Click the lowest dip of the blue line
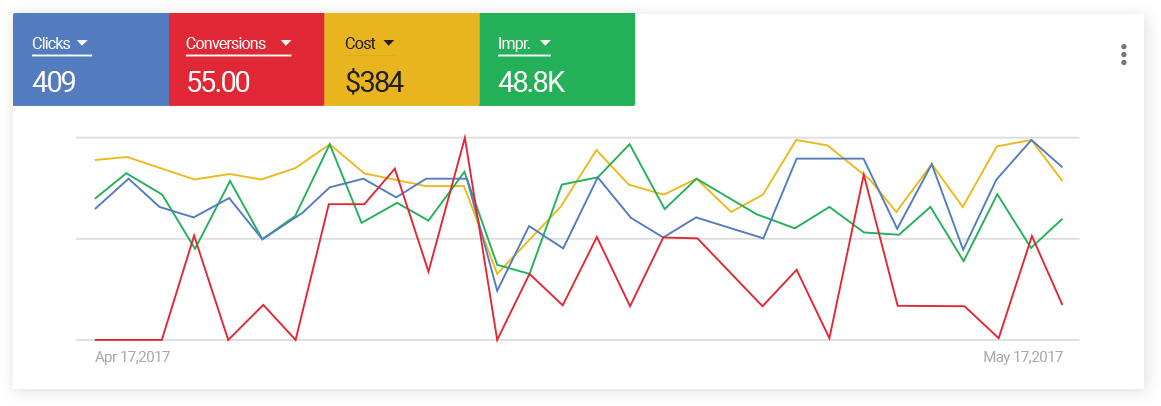This screenshot has width=1161, height=406. click(497, 291)
